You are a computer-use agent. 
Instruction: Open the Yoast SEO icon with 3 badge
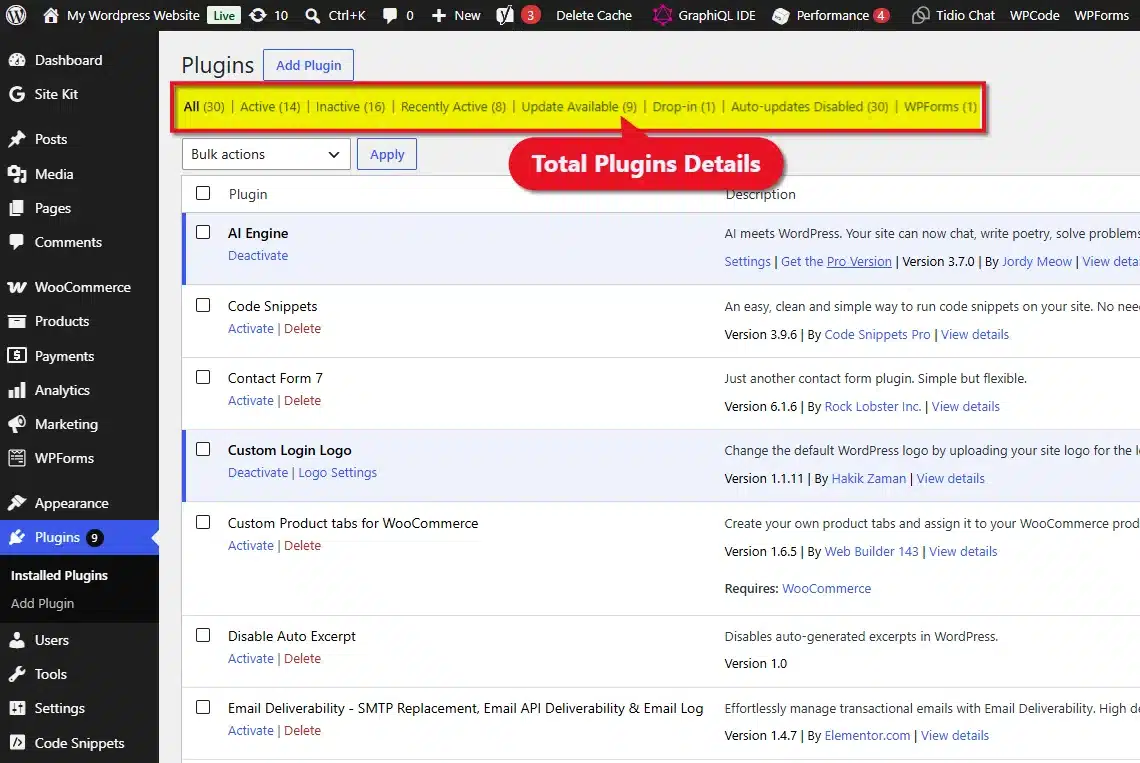point(505,15)
